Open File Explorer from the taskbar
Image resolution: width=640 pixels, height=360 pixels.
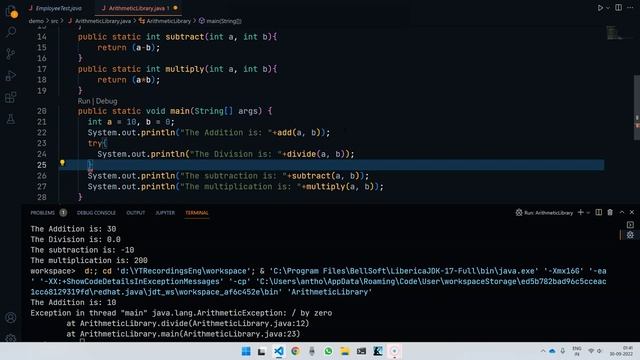(345, 351)
